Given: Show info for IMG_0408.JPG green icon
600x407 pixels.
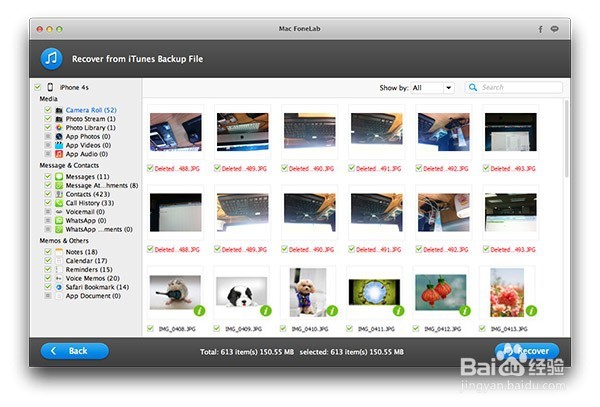Looking at the screenshot, I should [x=199, y=311].
